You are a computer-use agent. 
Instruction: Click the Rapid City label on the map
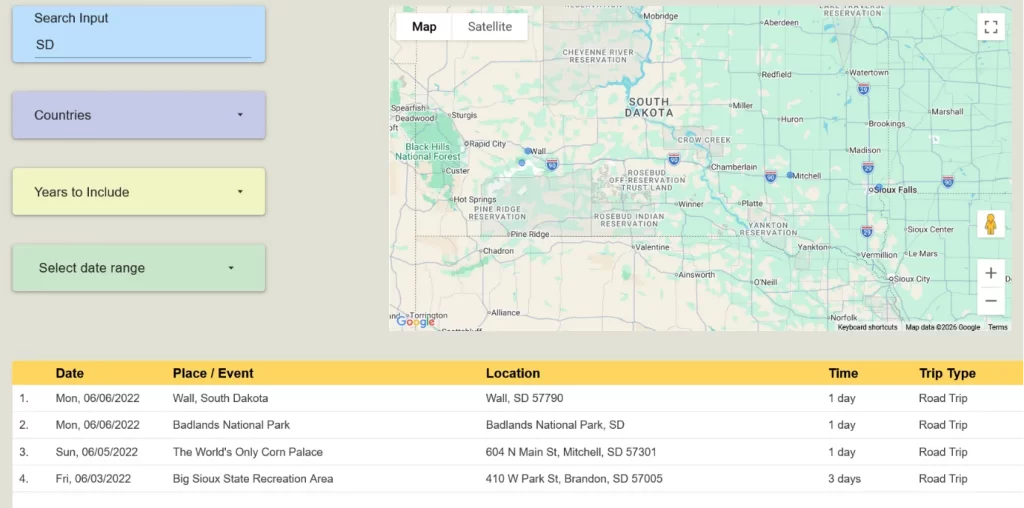[x=487, y=144]
